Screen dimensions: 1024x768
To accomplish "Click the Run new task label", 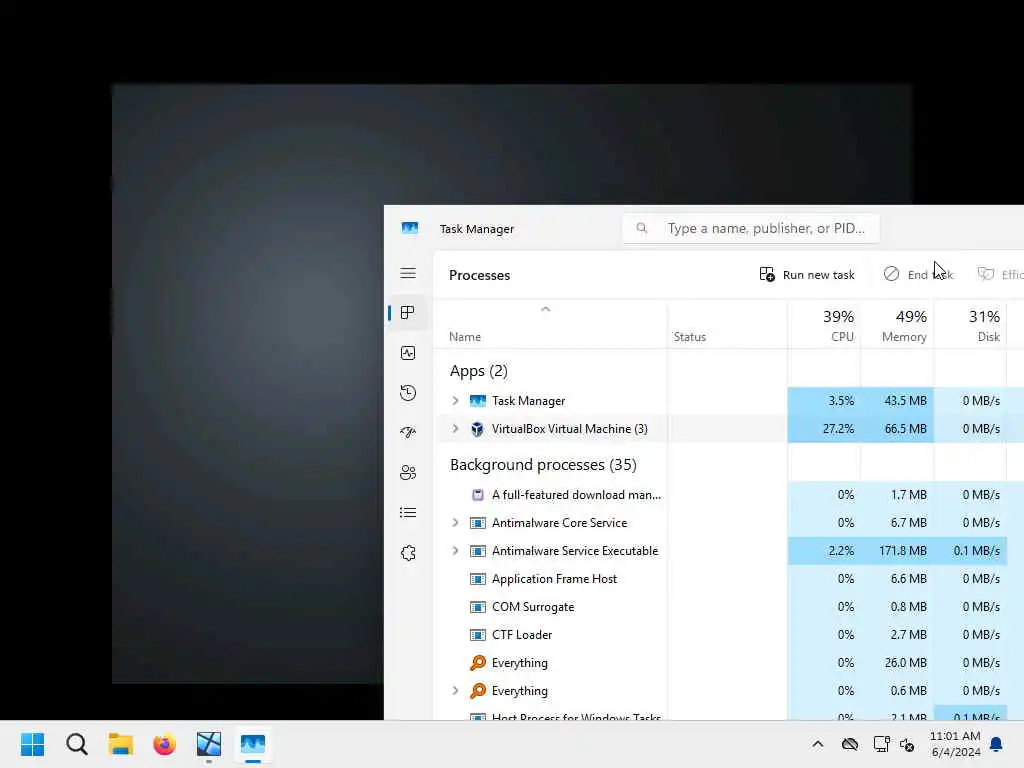I will (x=818, y=275).
